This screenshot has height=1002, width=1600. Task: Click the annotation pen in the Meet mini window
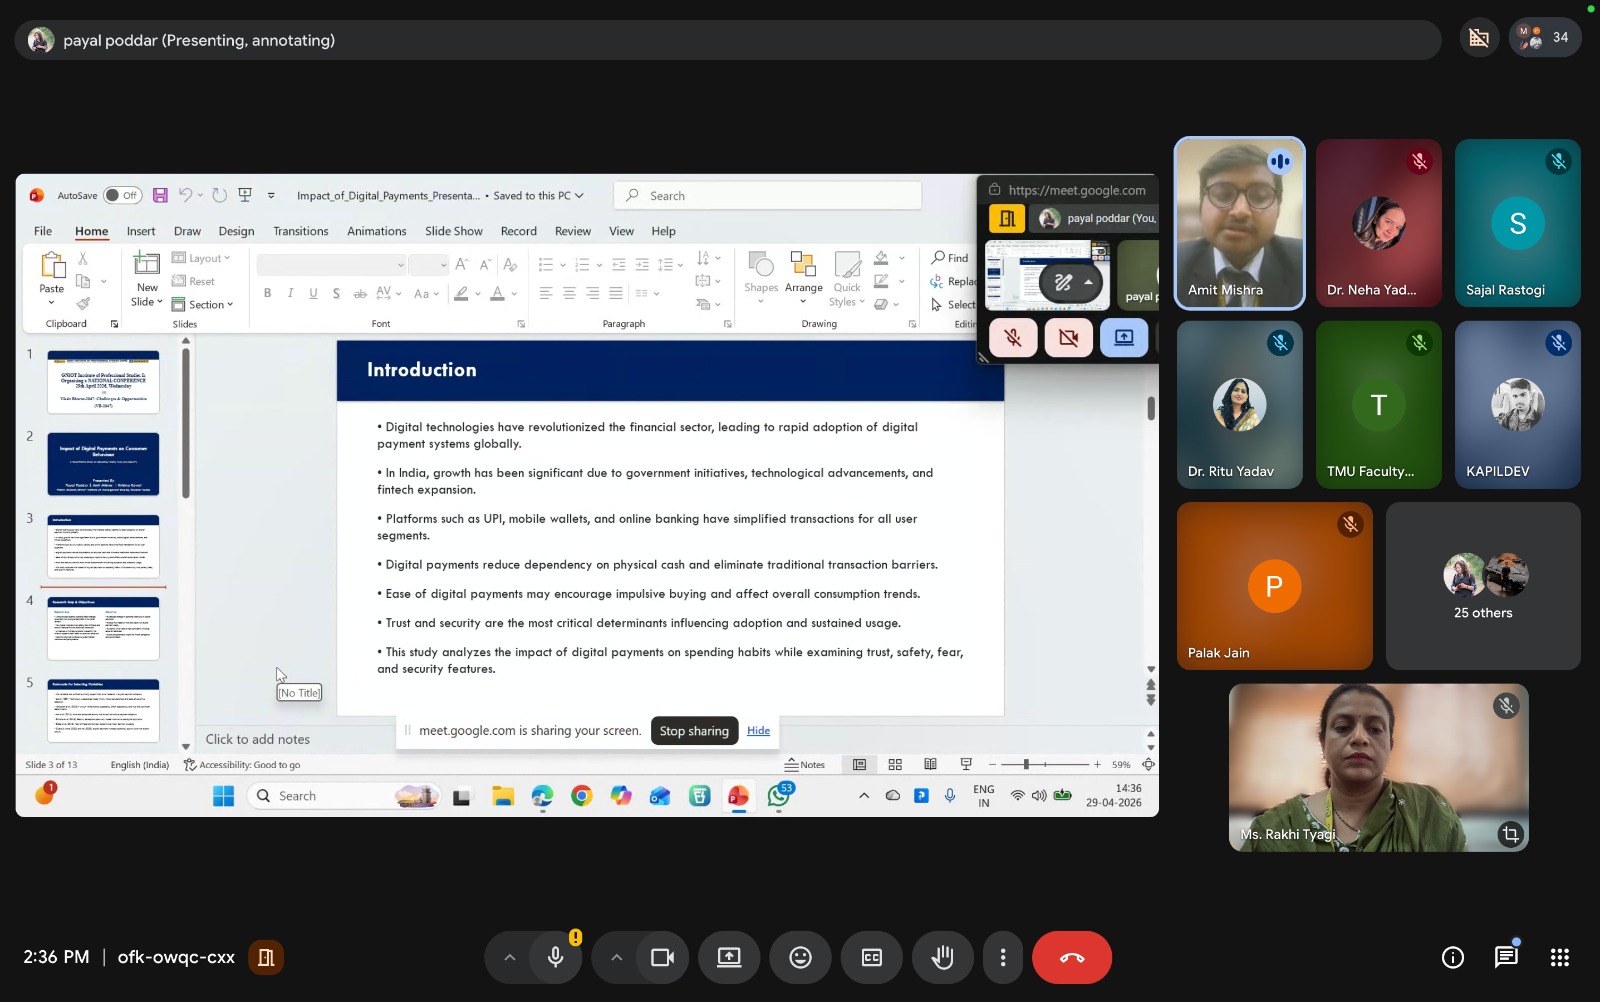(x=1063, y=283)
